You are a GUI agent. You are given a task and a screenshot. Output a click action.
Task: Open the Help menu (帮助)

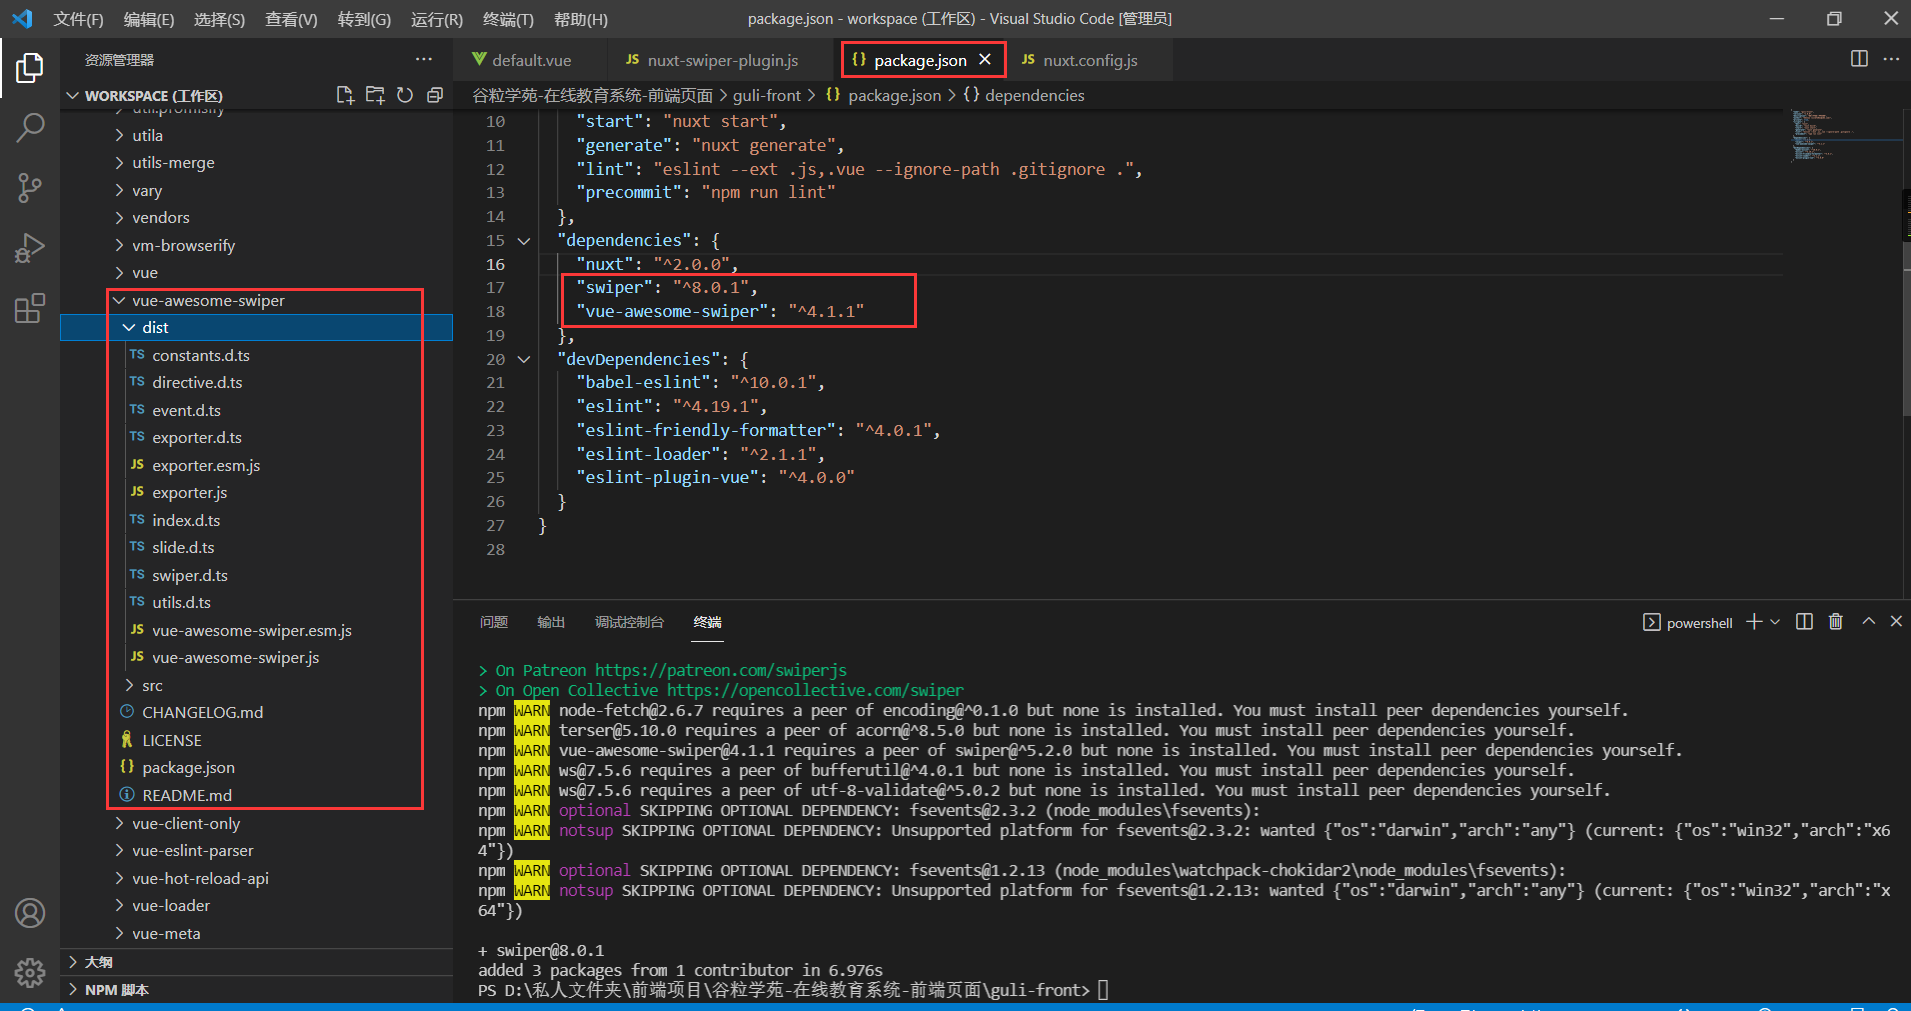[x=580, y=19]
